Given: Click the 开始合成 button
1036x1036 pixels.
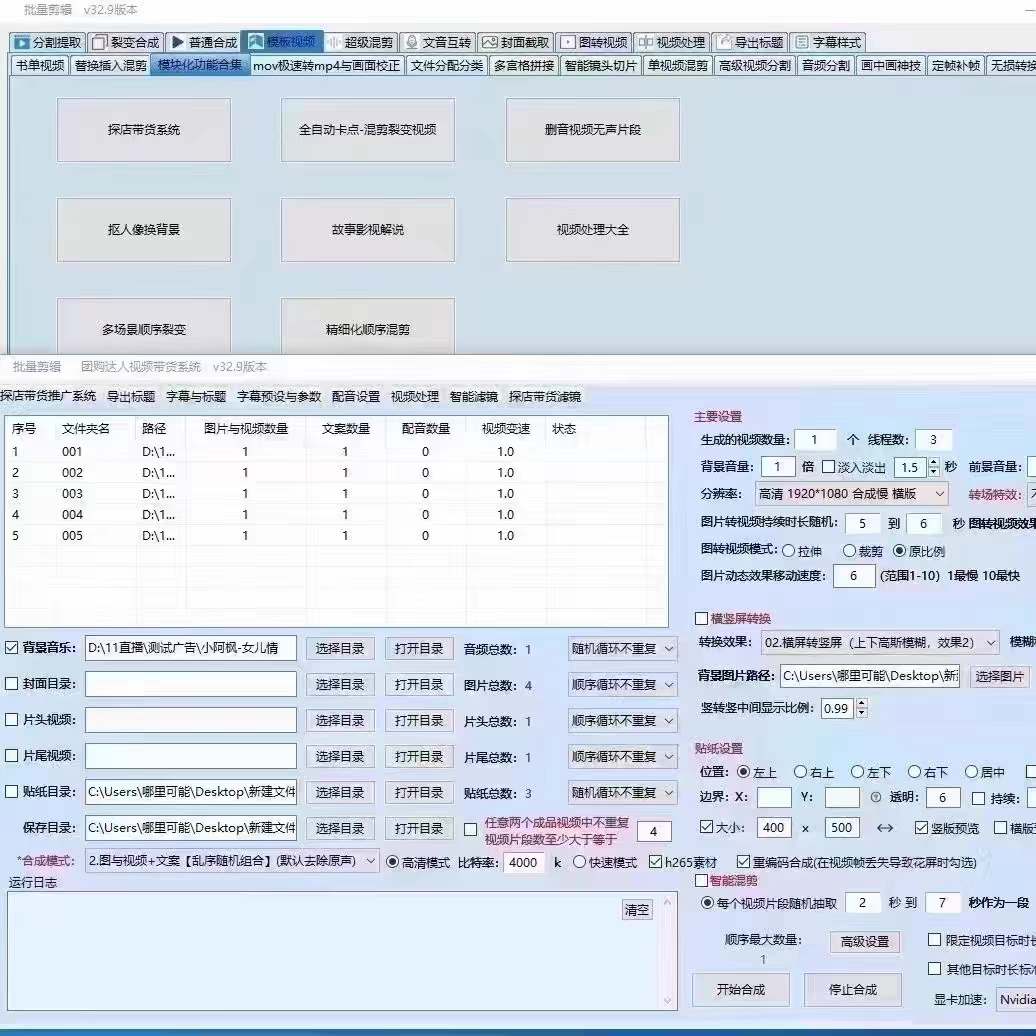Looking at the screenshot, I should [741, 989].
